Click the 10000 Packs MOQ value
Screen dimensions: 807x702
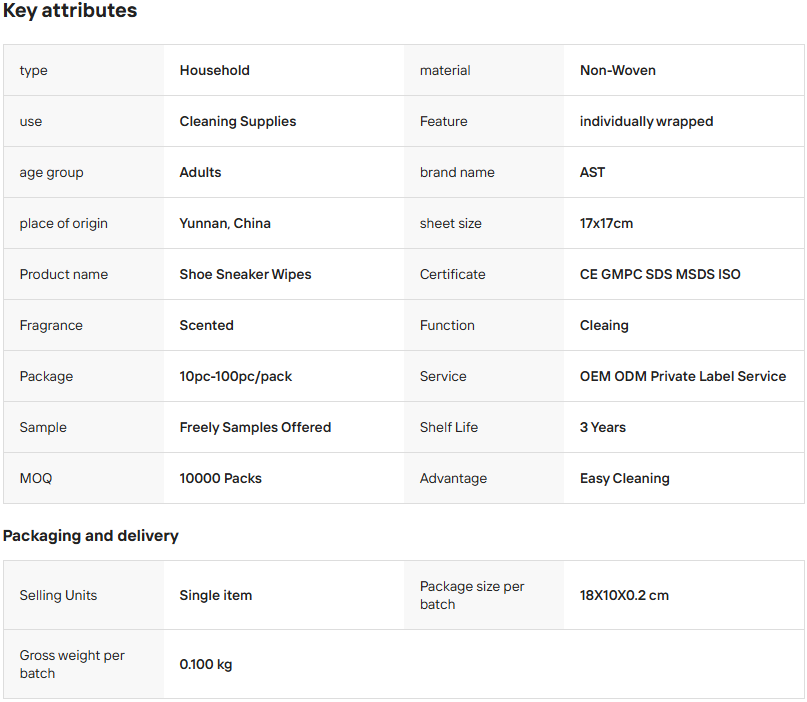[x=220, y=478]
